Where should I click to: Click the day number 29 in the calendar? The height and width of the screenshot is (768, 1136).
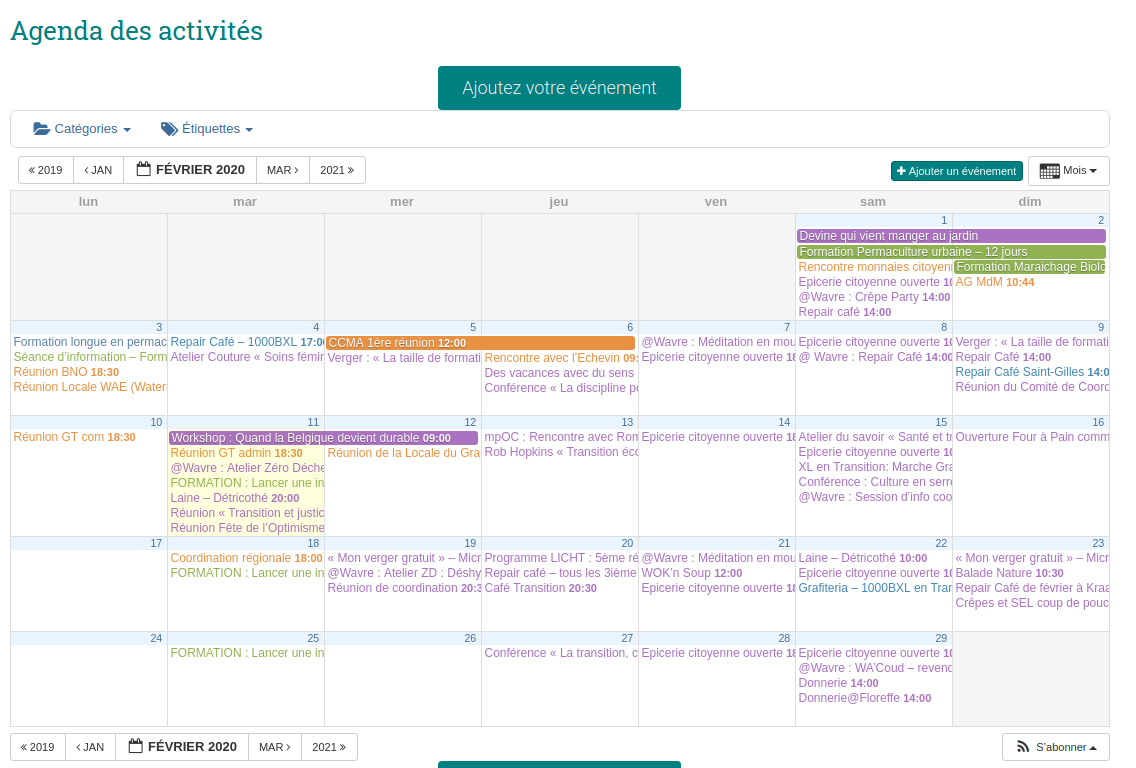click(x=940, y=638)
